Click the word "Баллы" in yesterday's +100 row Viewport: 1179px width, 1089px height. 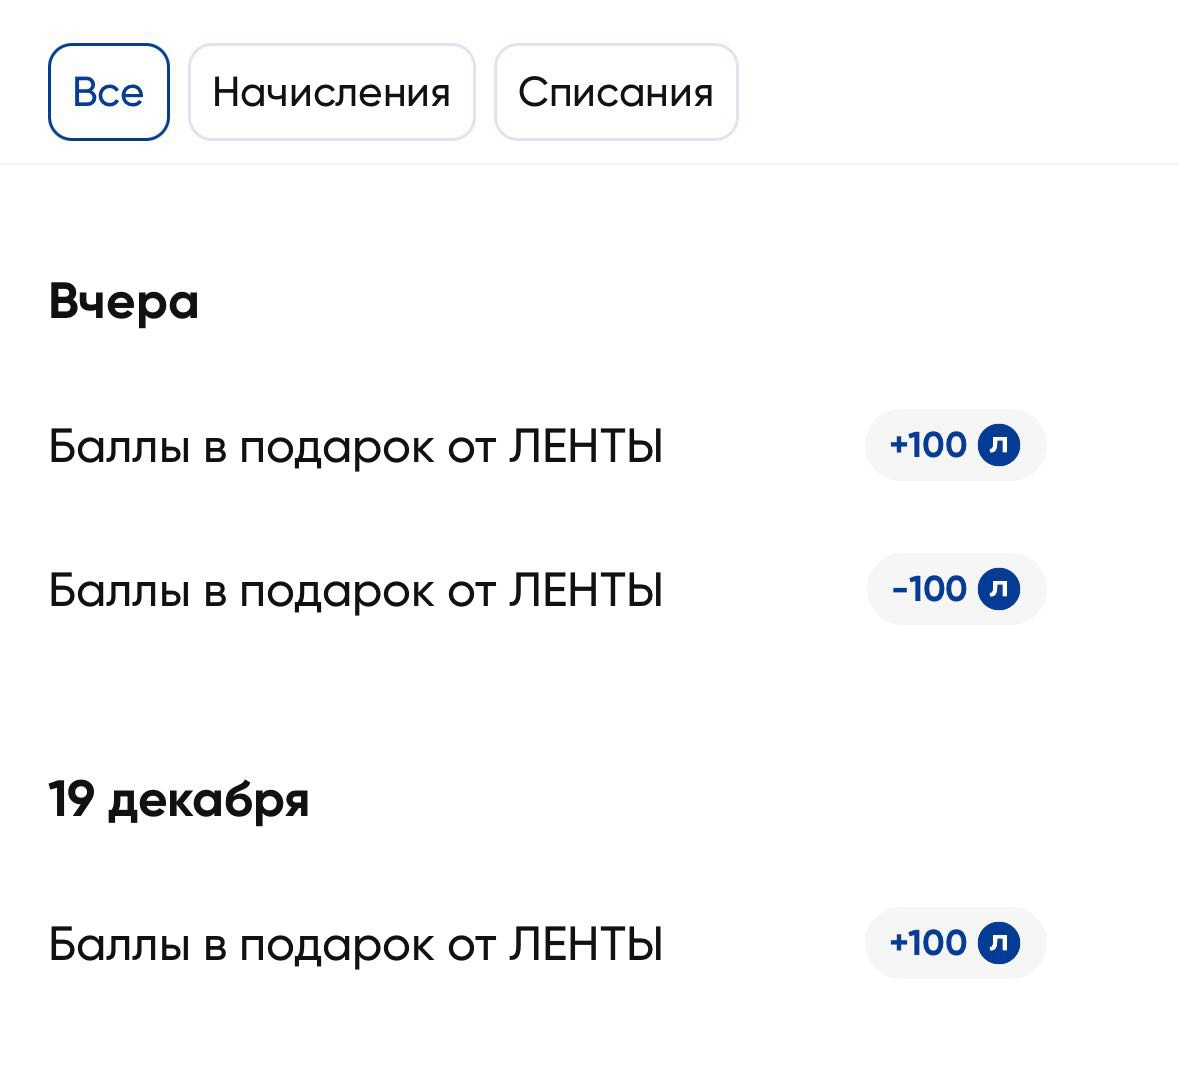[x=119, y=447]
